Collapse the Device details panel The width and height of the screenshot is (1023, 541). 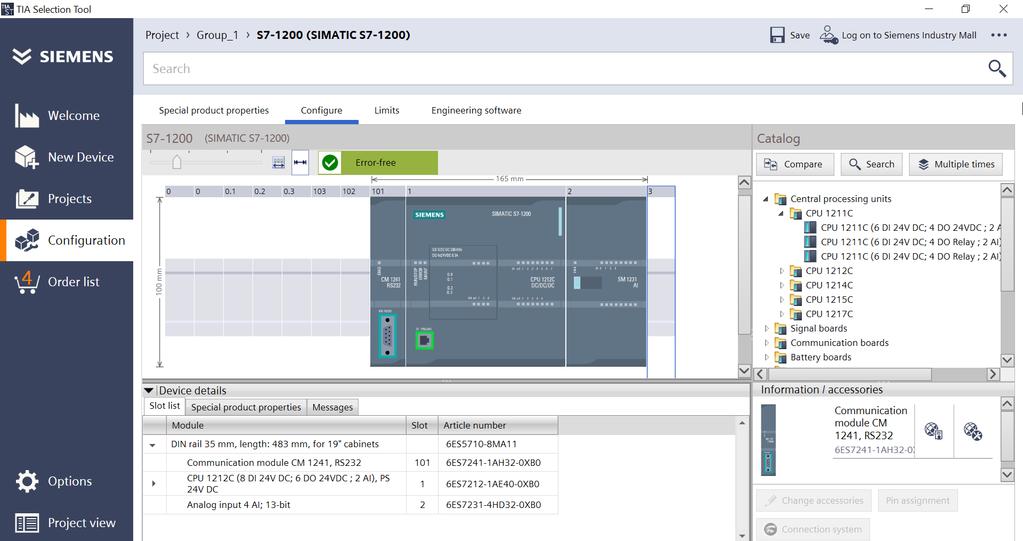click(x=149, y=390)
